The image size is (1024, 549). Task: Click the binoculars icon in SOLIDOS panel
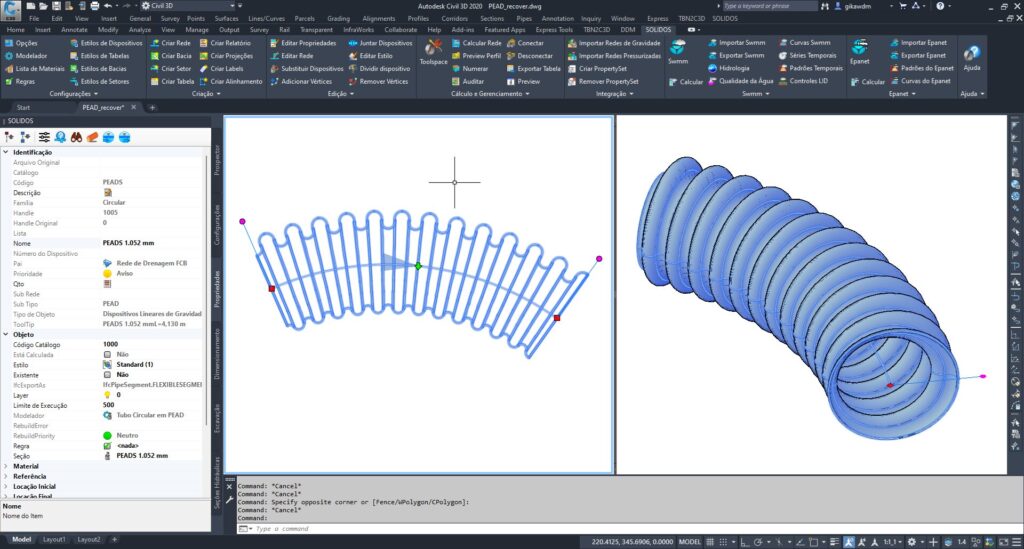point(76,137)
